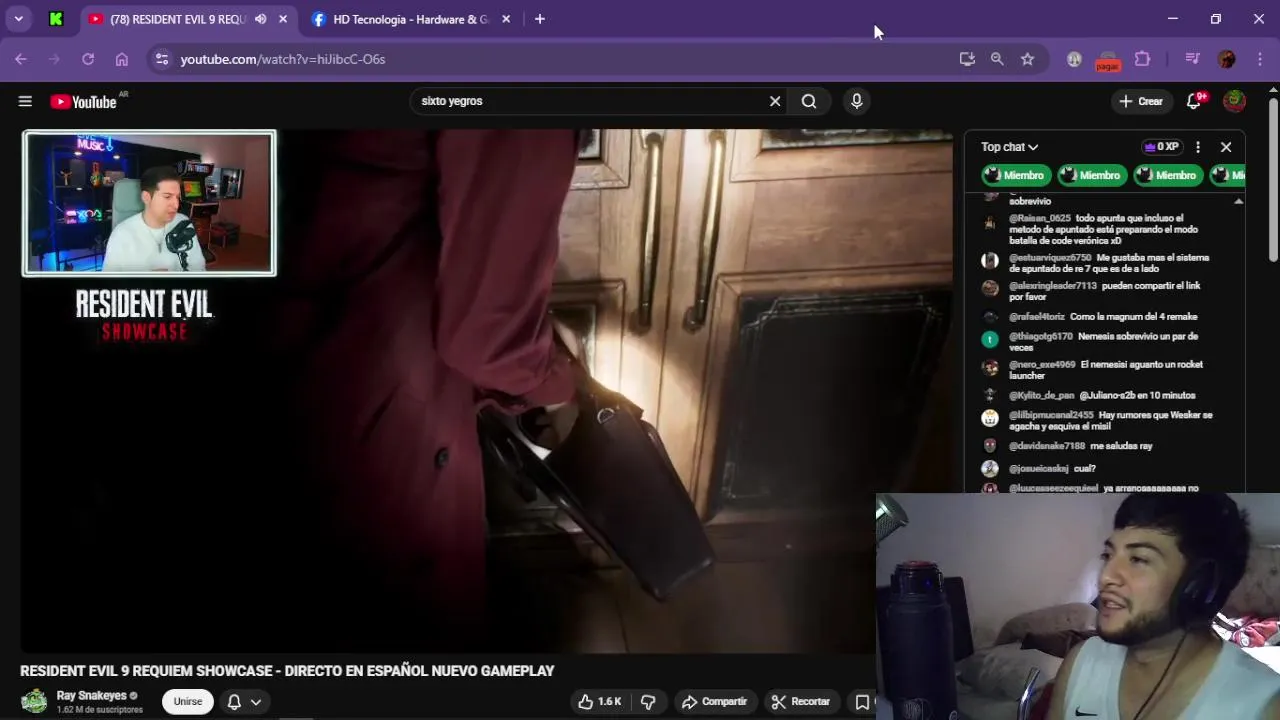The height and width of the screenshot is (720, 1280).
Task: Click the video title RESIDENT EVIL 9 REQUIEM SHOWCASE
Action: tap(287, 671)
